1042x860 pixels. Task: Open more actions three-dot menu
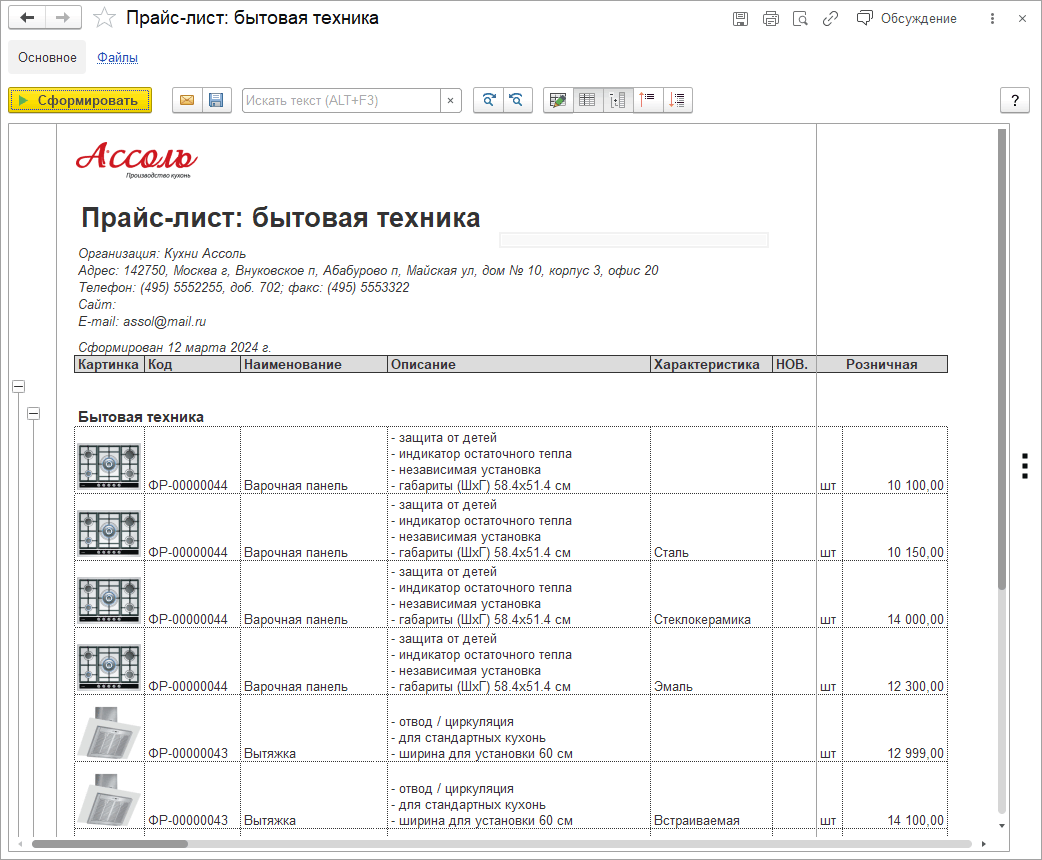click(992, 18)
